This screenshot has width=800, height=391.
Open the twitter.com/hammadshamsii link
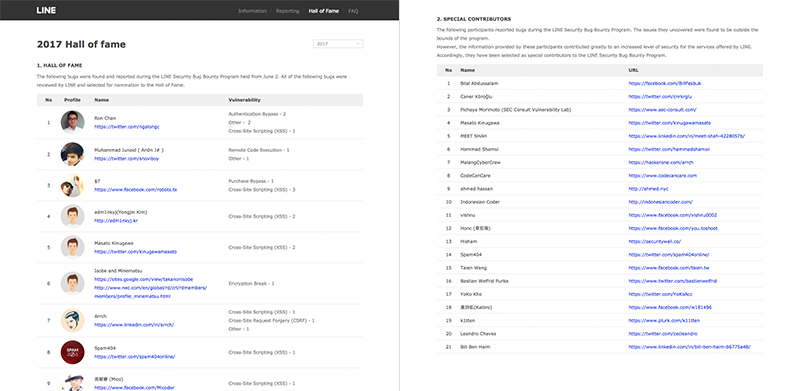tap(669, 150)
